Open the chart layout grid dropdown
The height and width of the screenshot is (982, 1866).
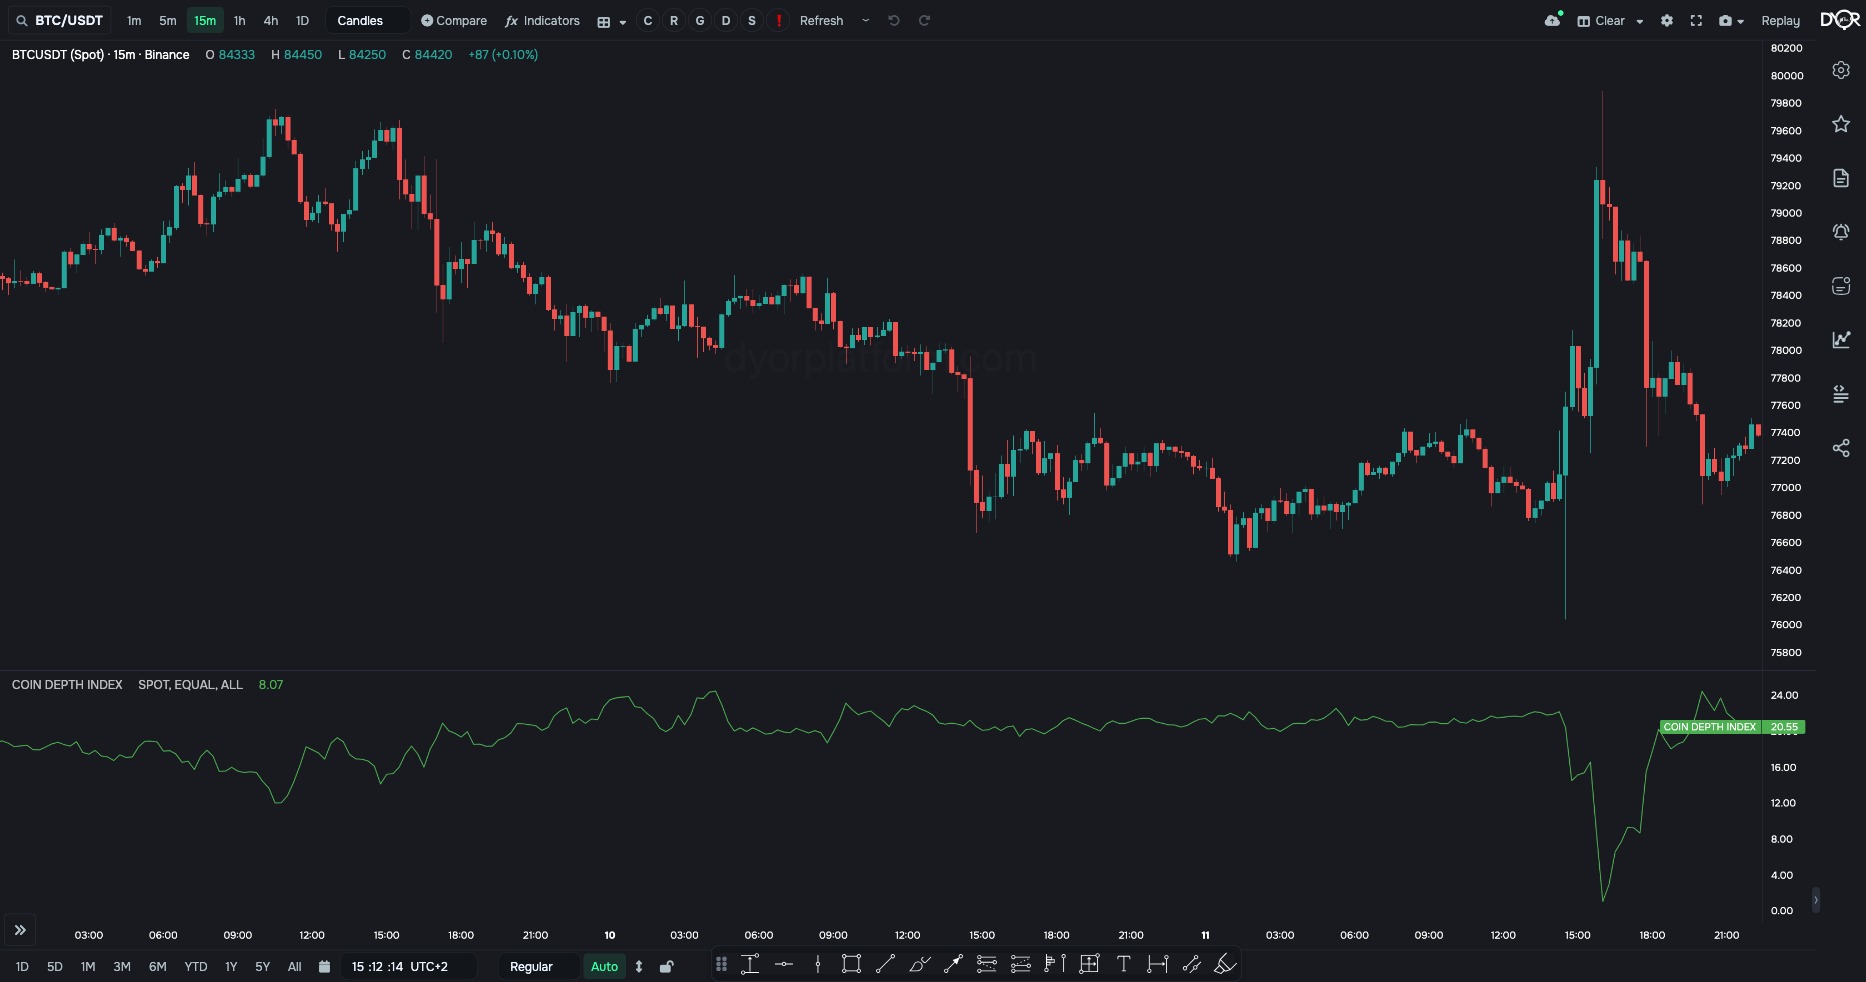[x=611, y=21]
